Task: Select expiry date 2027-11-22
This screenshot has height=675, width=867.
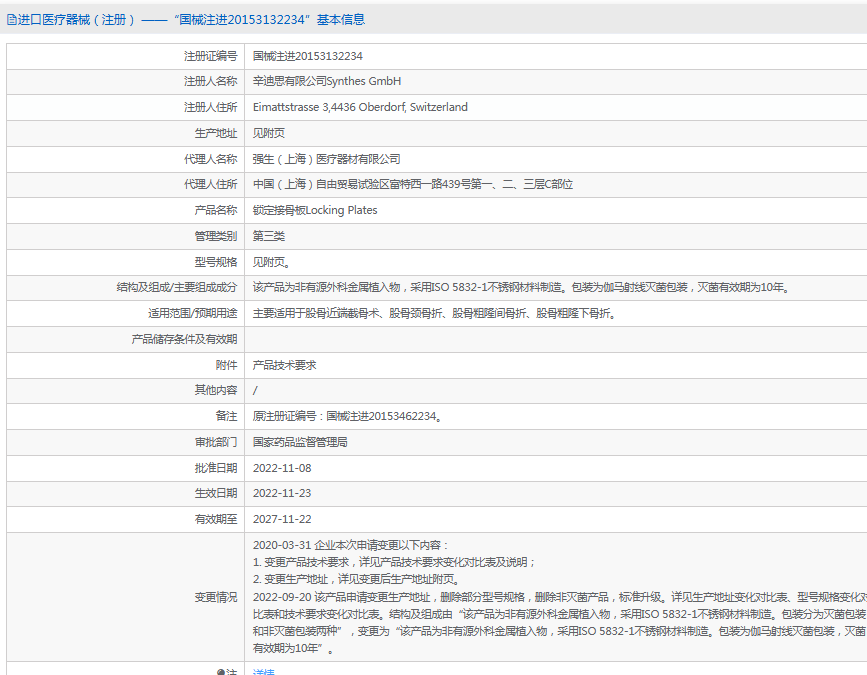Action: pyautogui.click(x=282, y=519)
